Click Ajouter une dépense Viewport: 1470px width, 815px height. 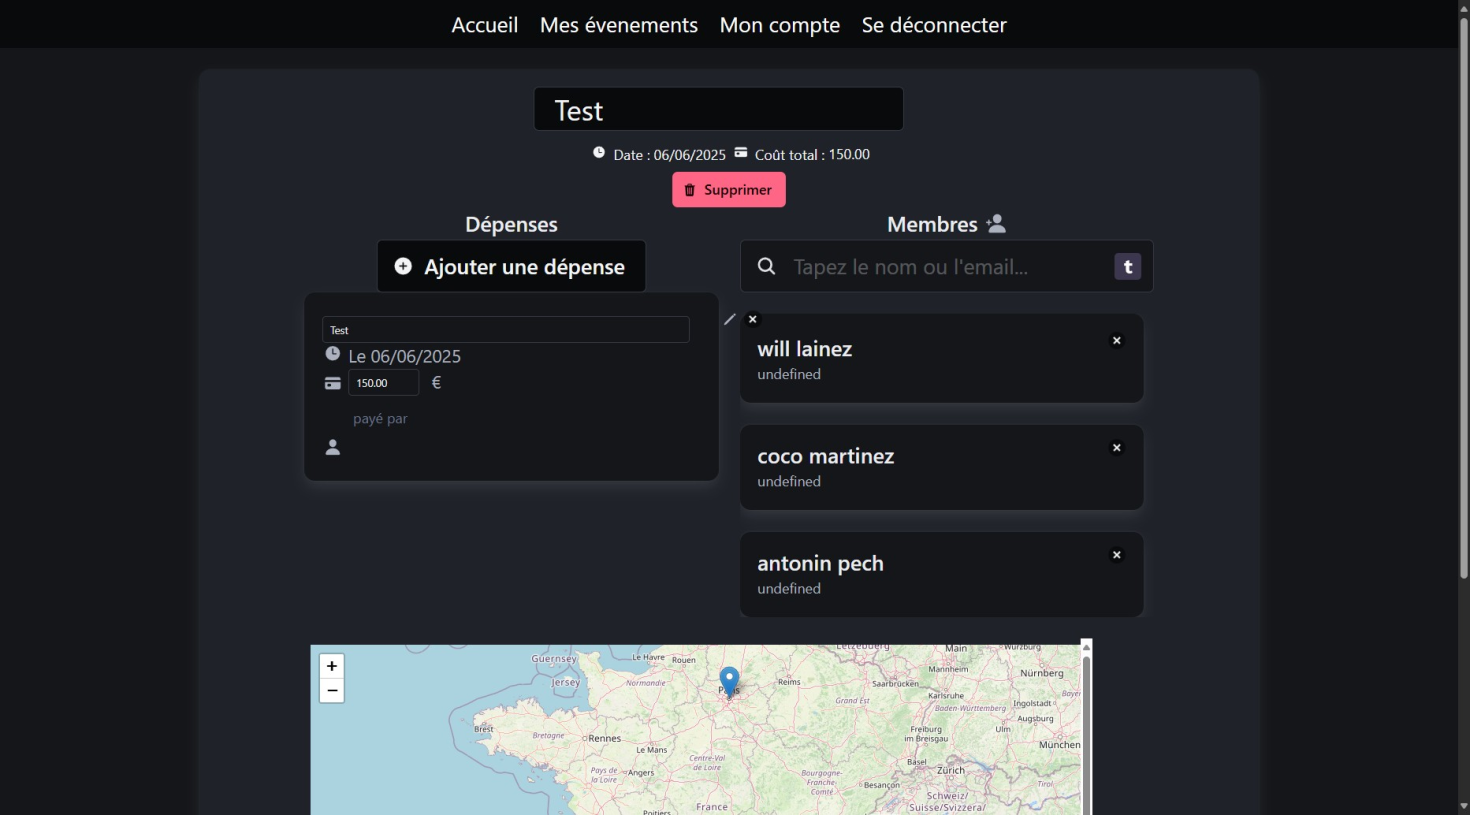[511, 266]
